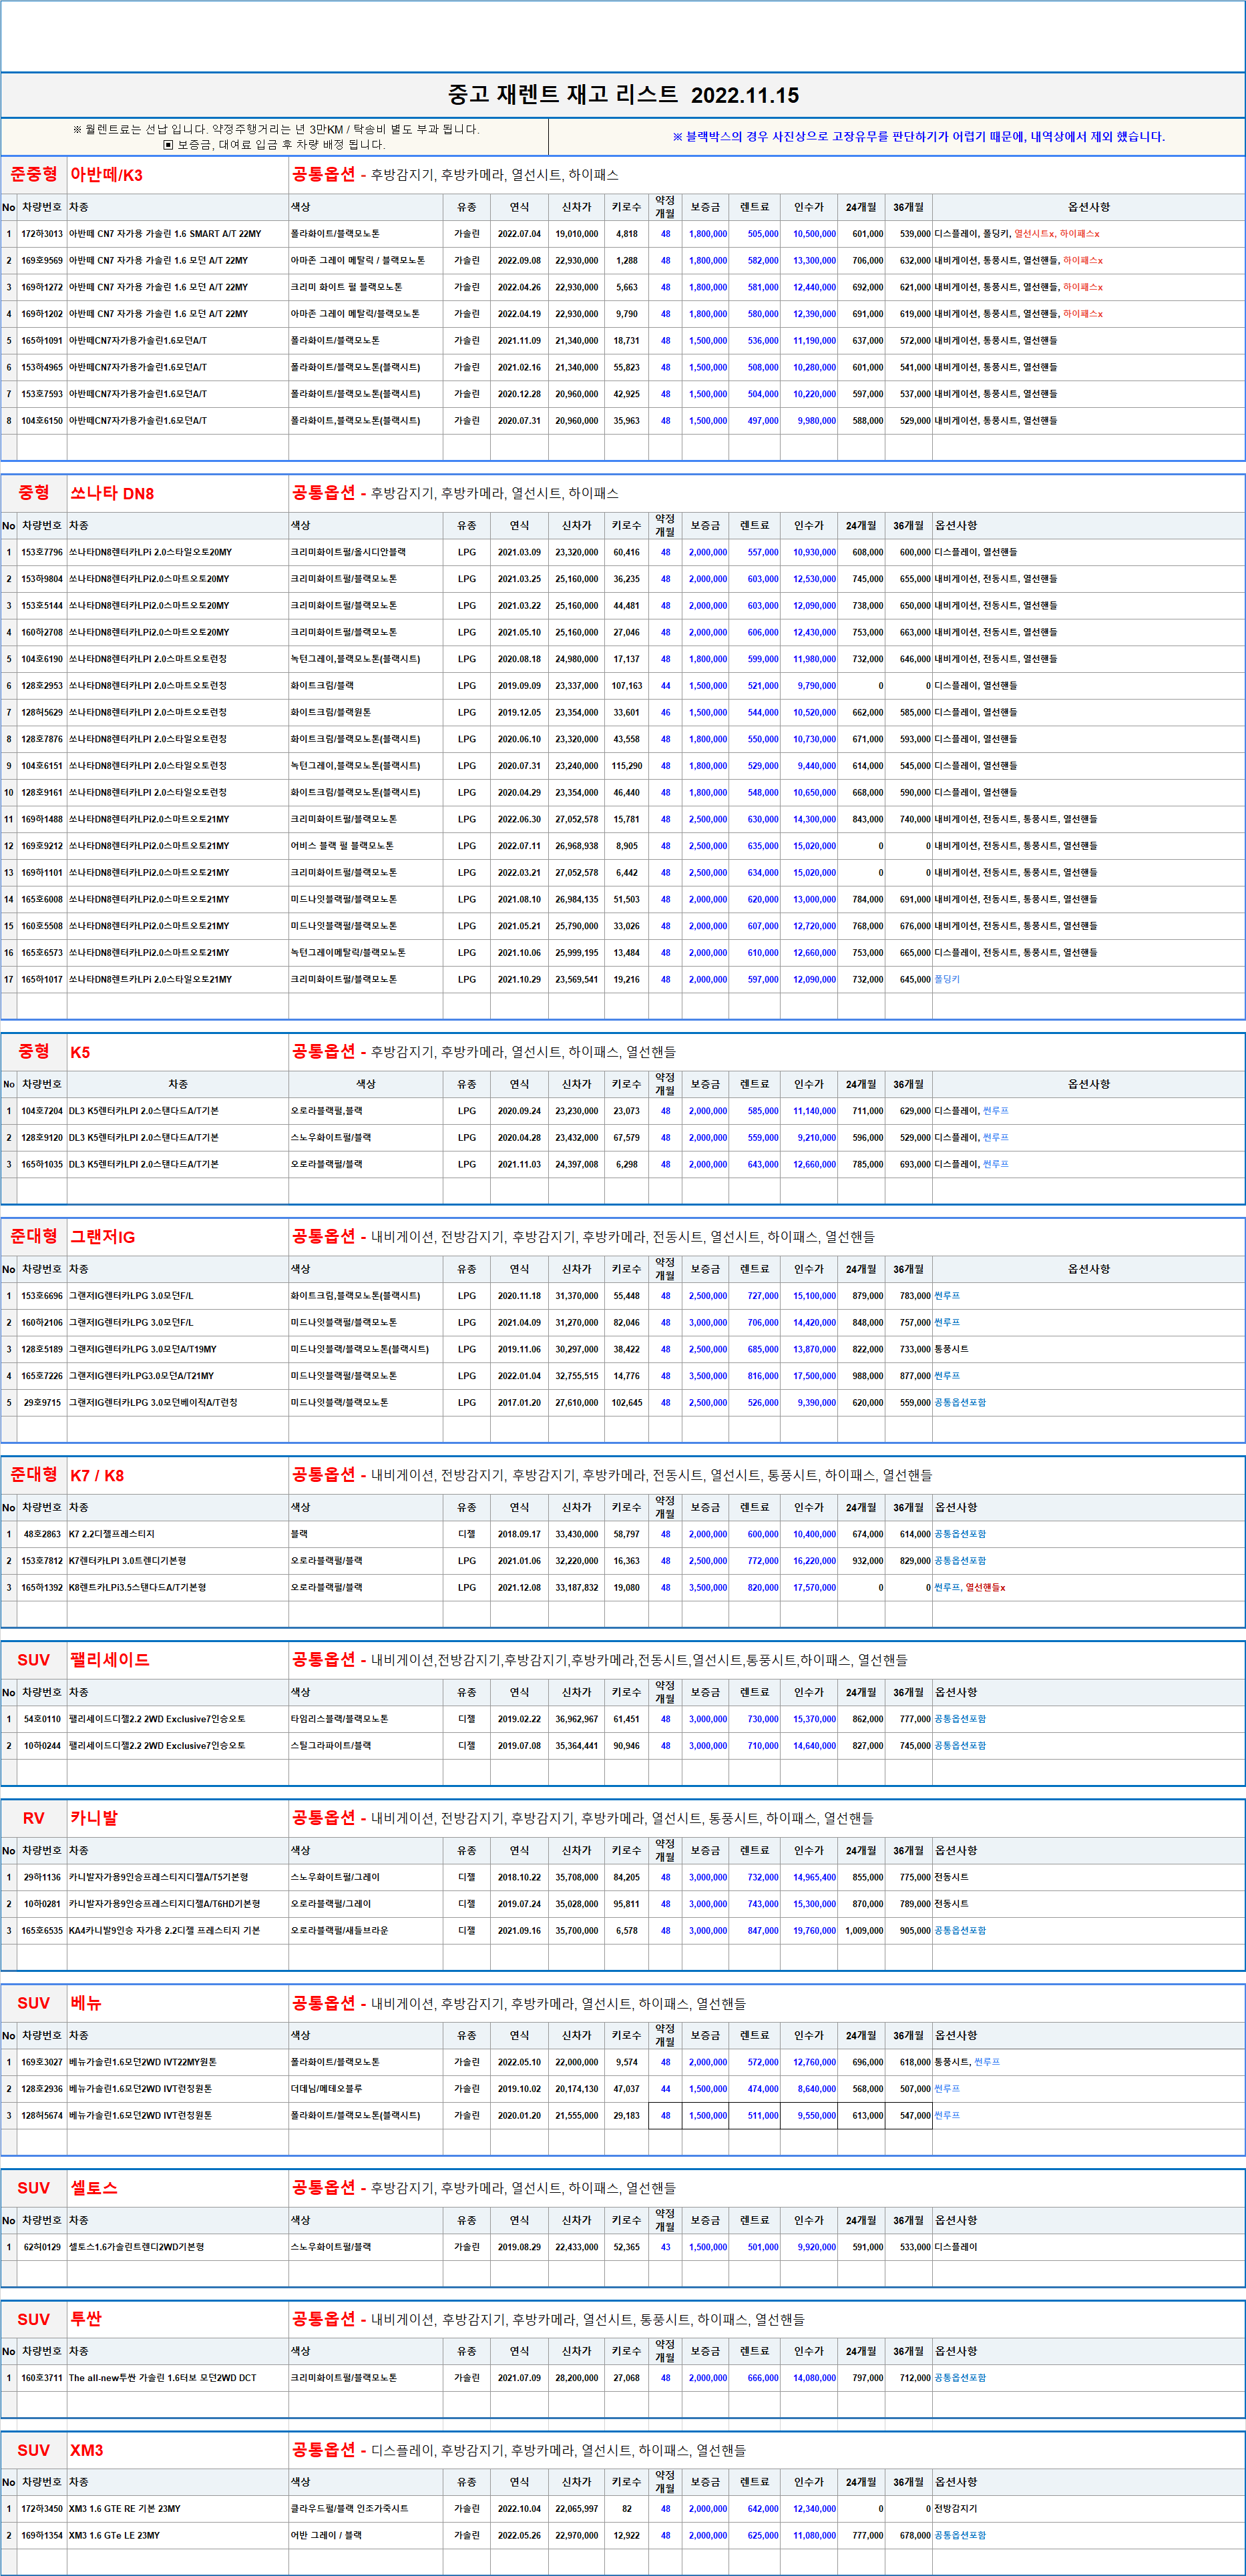
Task: Select car number 128호5189
Action: 42,1349
